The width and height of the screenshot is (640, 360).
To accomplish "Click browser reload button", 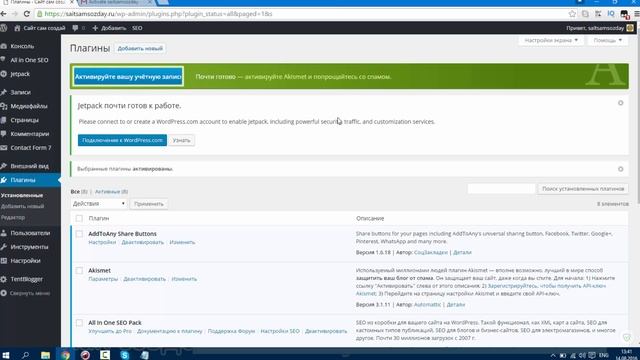I will click(x=27, y=14).
